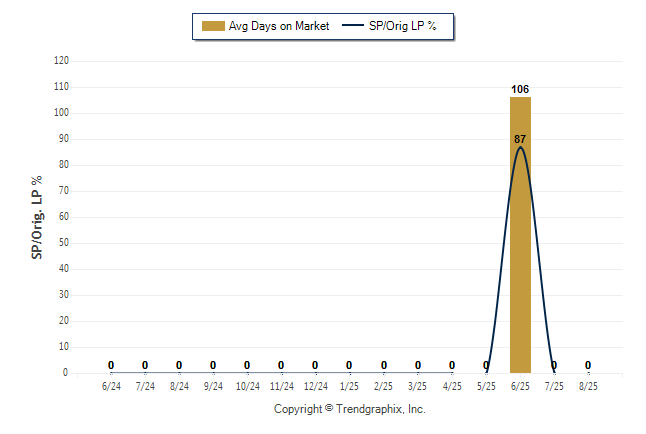Click the gold Avg Days on Market legend swatch
The image size is (646, 434).
[213, 26]
